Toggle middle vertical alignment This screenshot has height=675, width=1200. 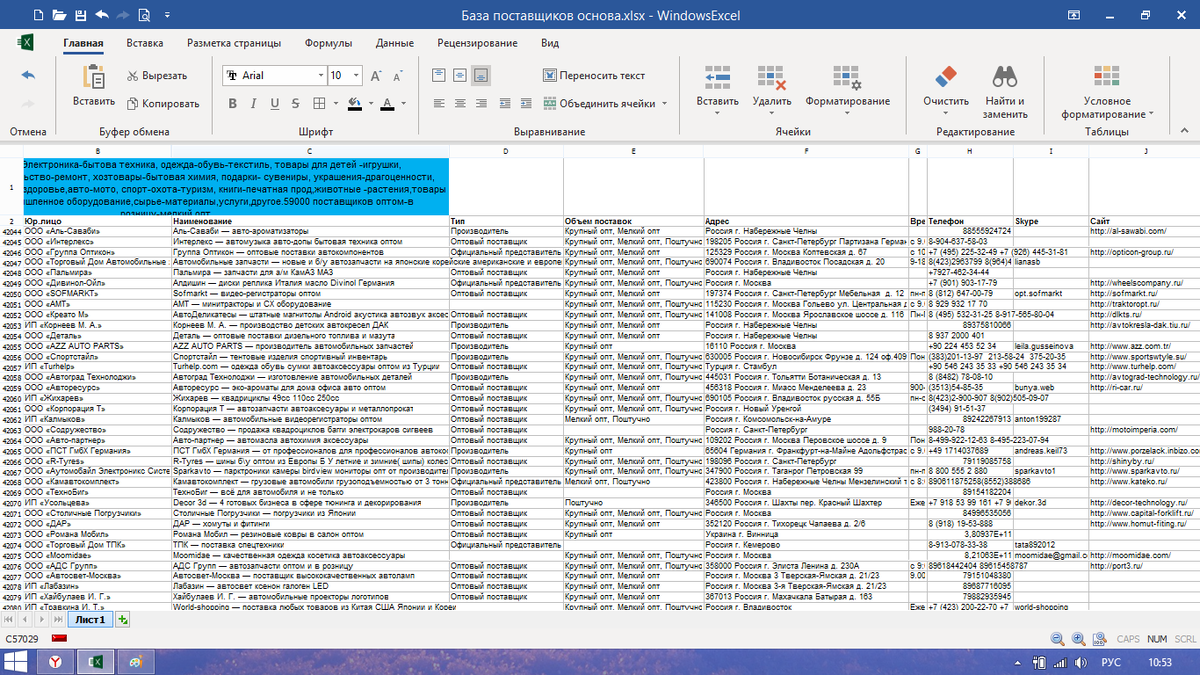click(x=460, y=75)
